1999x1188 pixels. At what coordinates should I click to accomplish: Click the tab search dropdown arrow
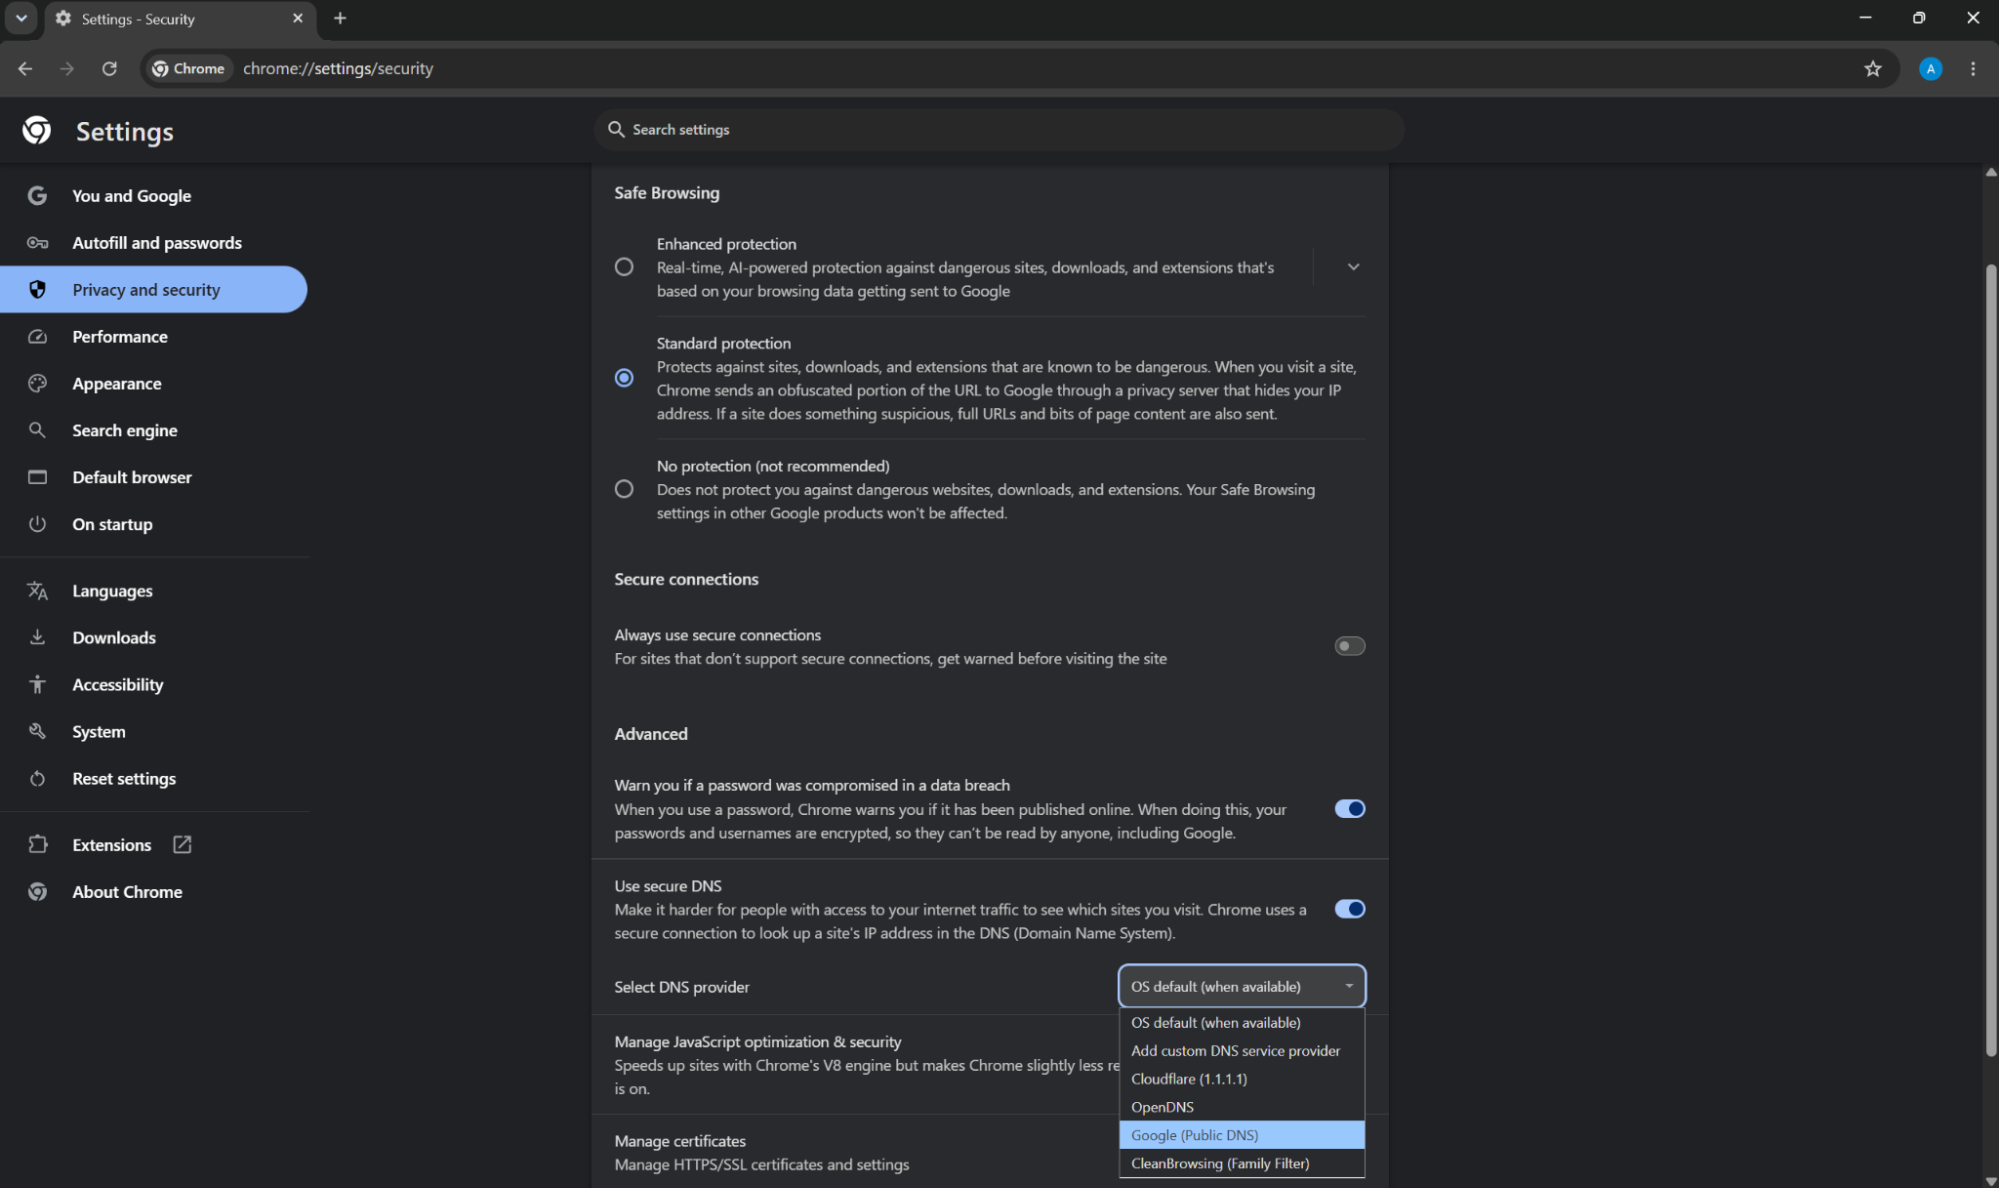pos(21,18)
